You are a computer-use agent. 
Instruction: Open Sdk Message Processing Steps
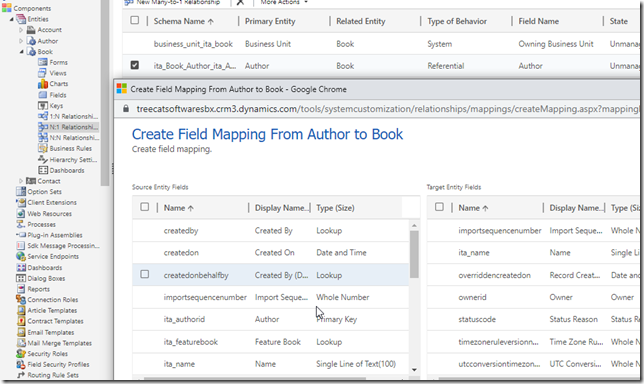[x=58, y=246]
